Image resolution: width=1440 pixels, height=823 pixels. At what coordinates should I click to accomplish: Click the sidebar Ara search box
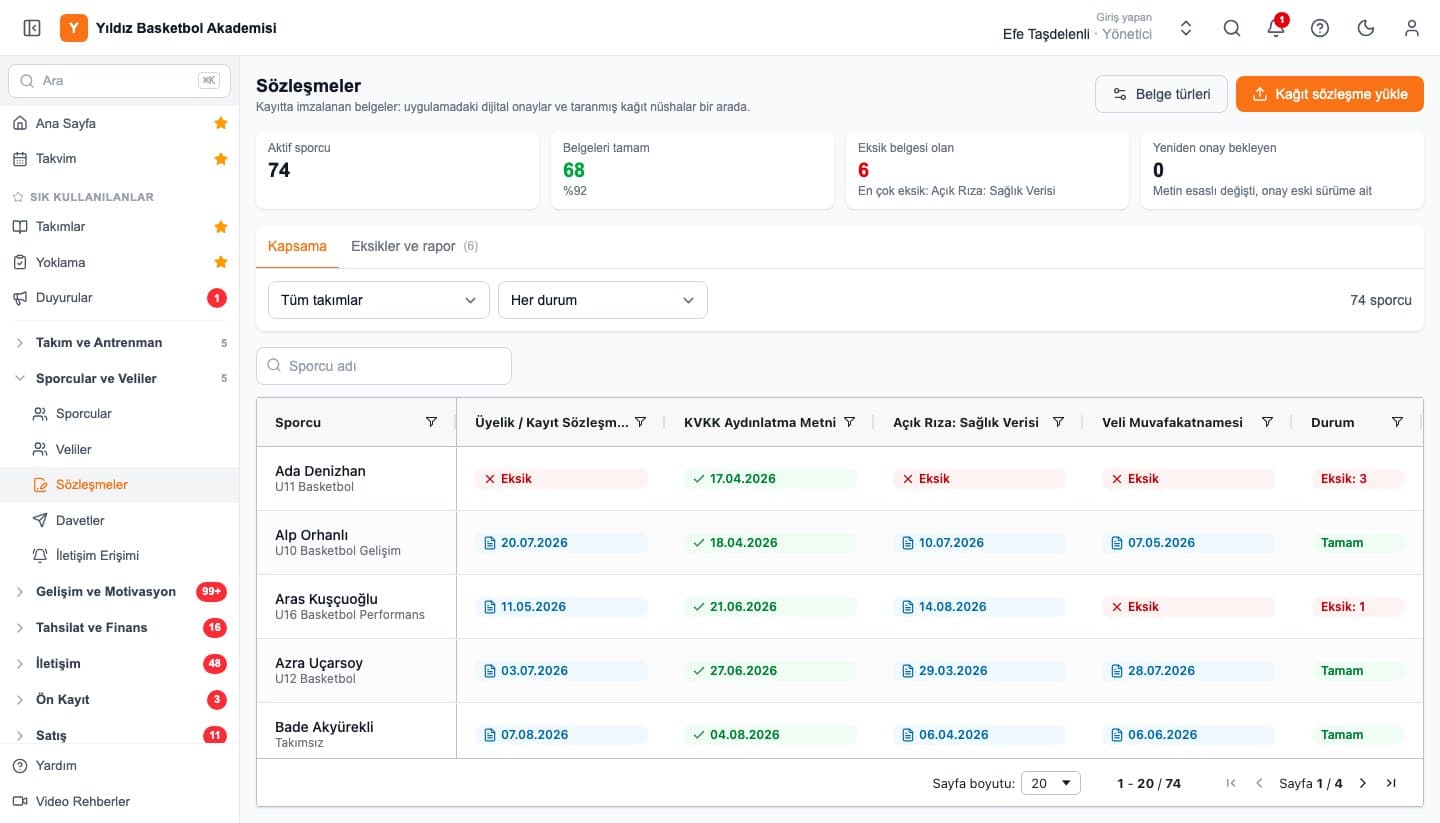[x=119, y=80]
